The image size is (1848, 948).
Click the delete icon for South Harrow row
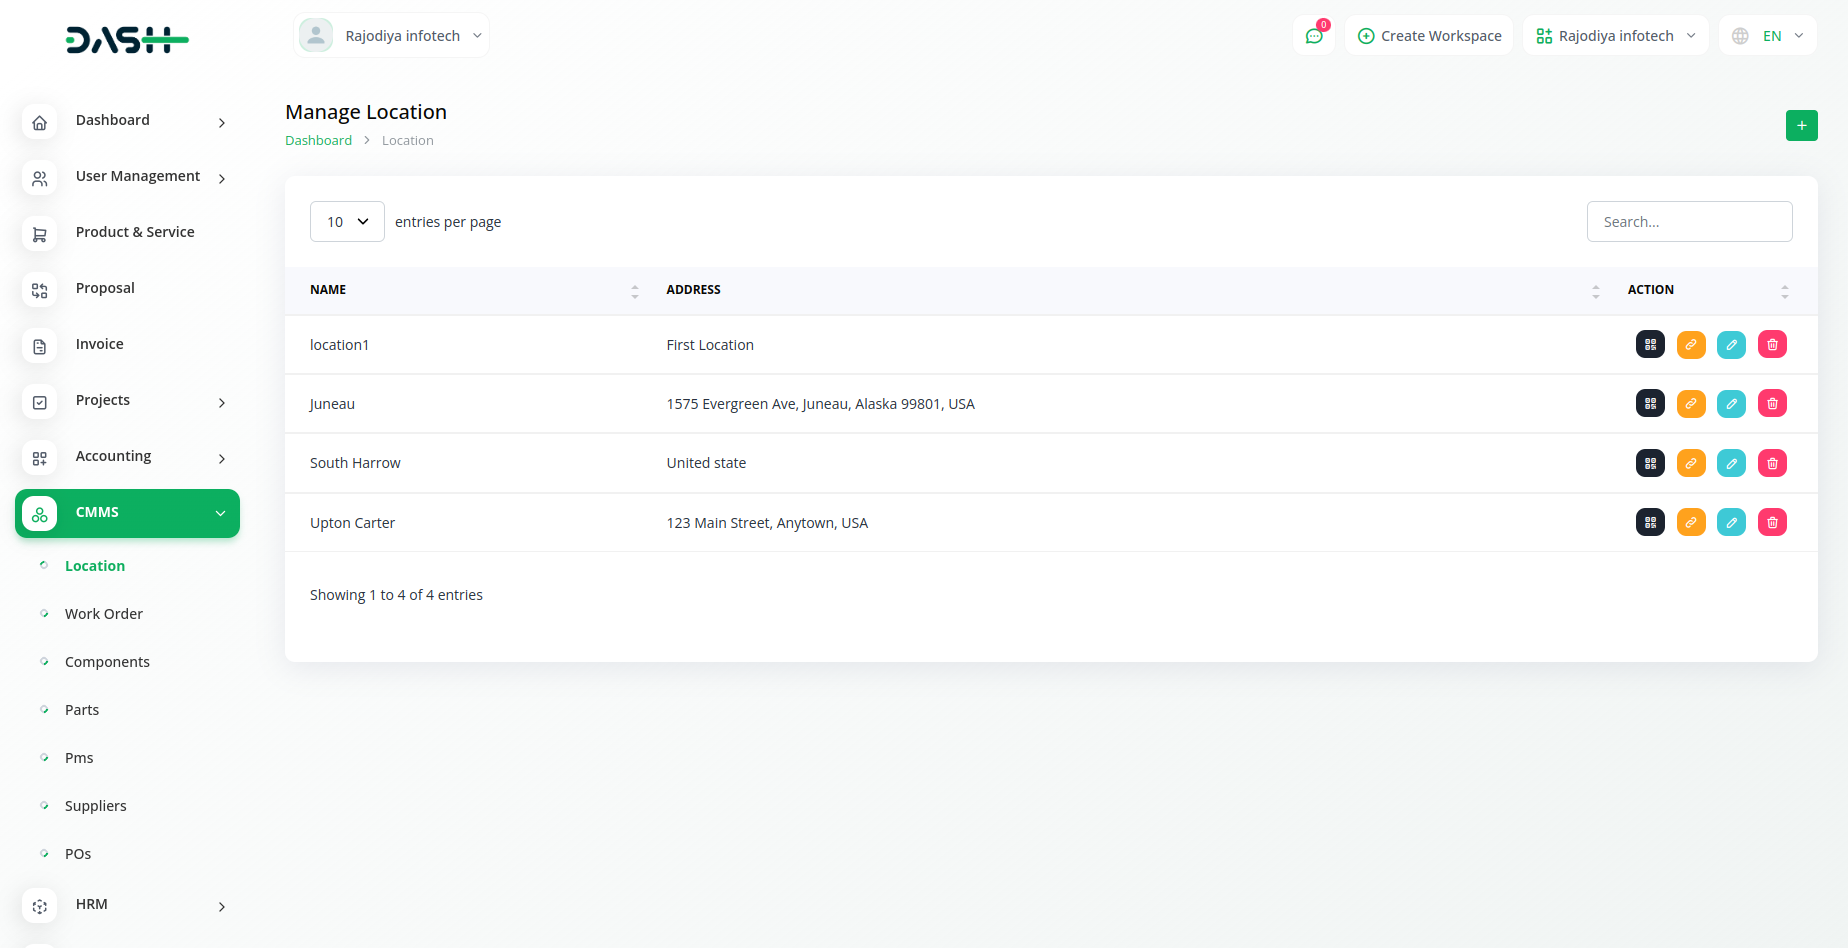point(1772,463)
